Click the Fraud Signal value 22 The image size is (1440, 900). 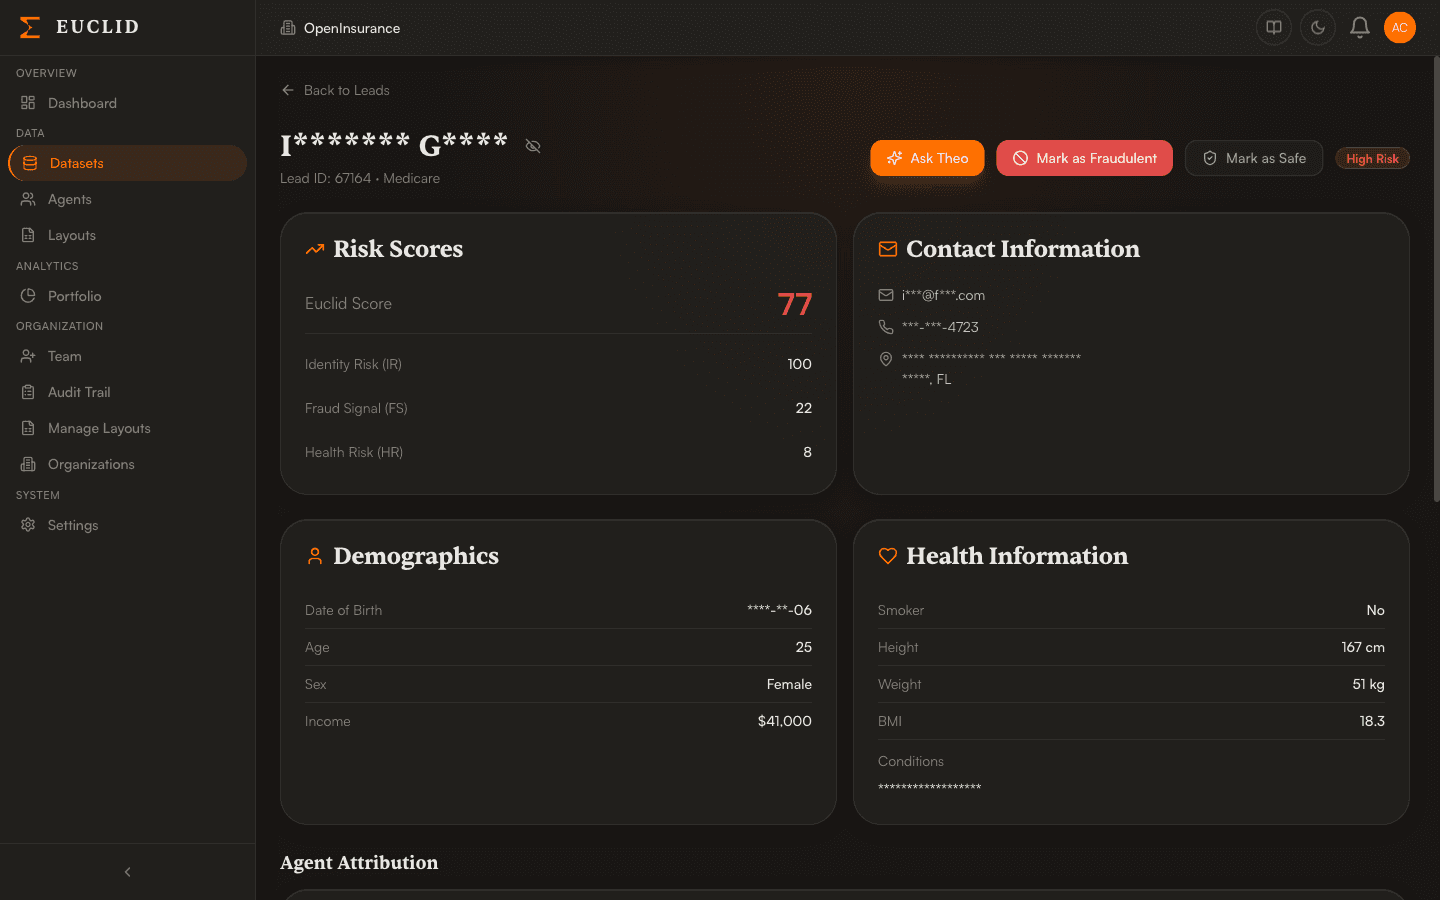[x=804, y=408]
